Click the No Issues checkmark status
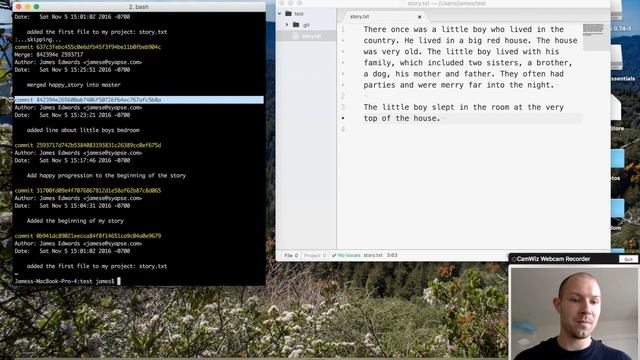 (346, 256)
